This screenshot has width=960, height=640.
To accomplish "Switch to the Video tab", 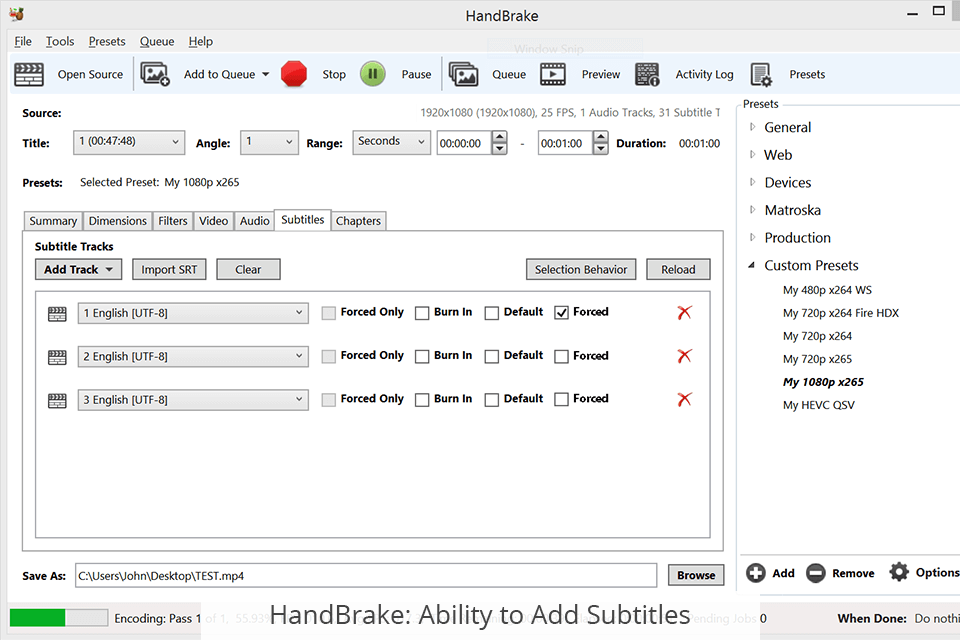I will 214,220.
